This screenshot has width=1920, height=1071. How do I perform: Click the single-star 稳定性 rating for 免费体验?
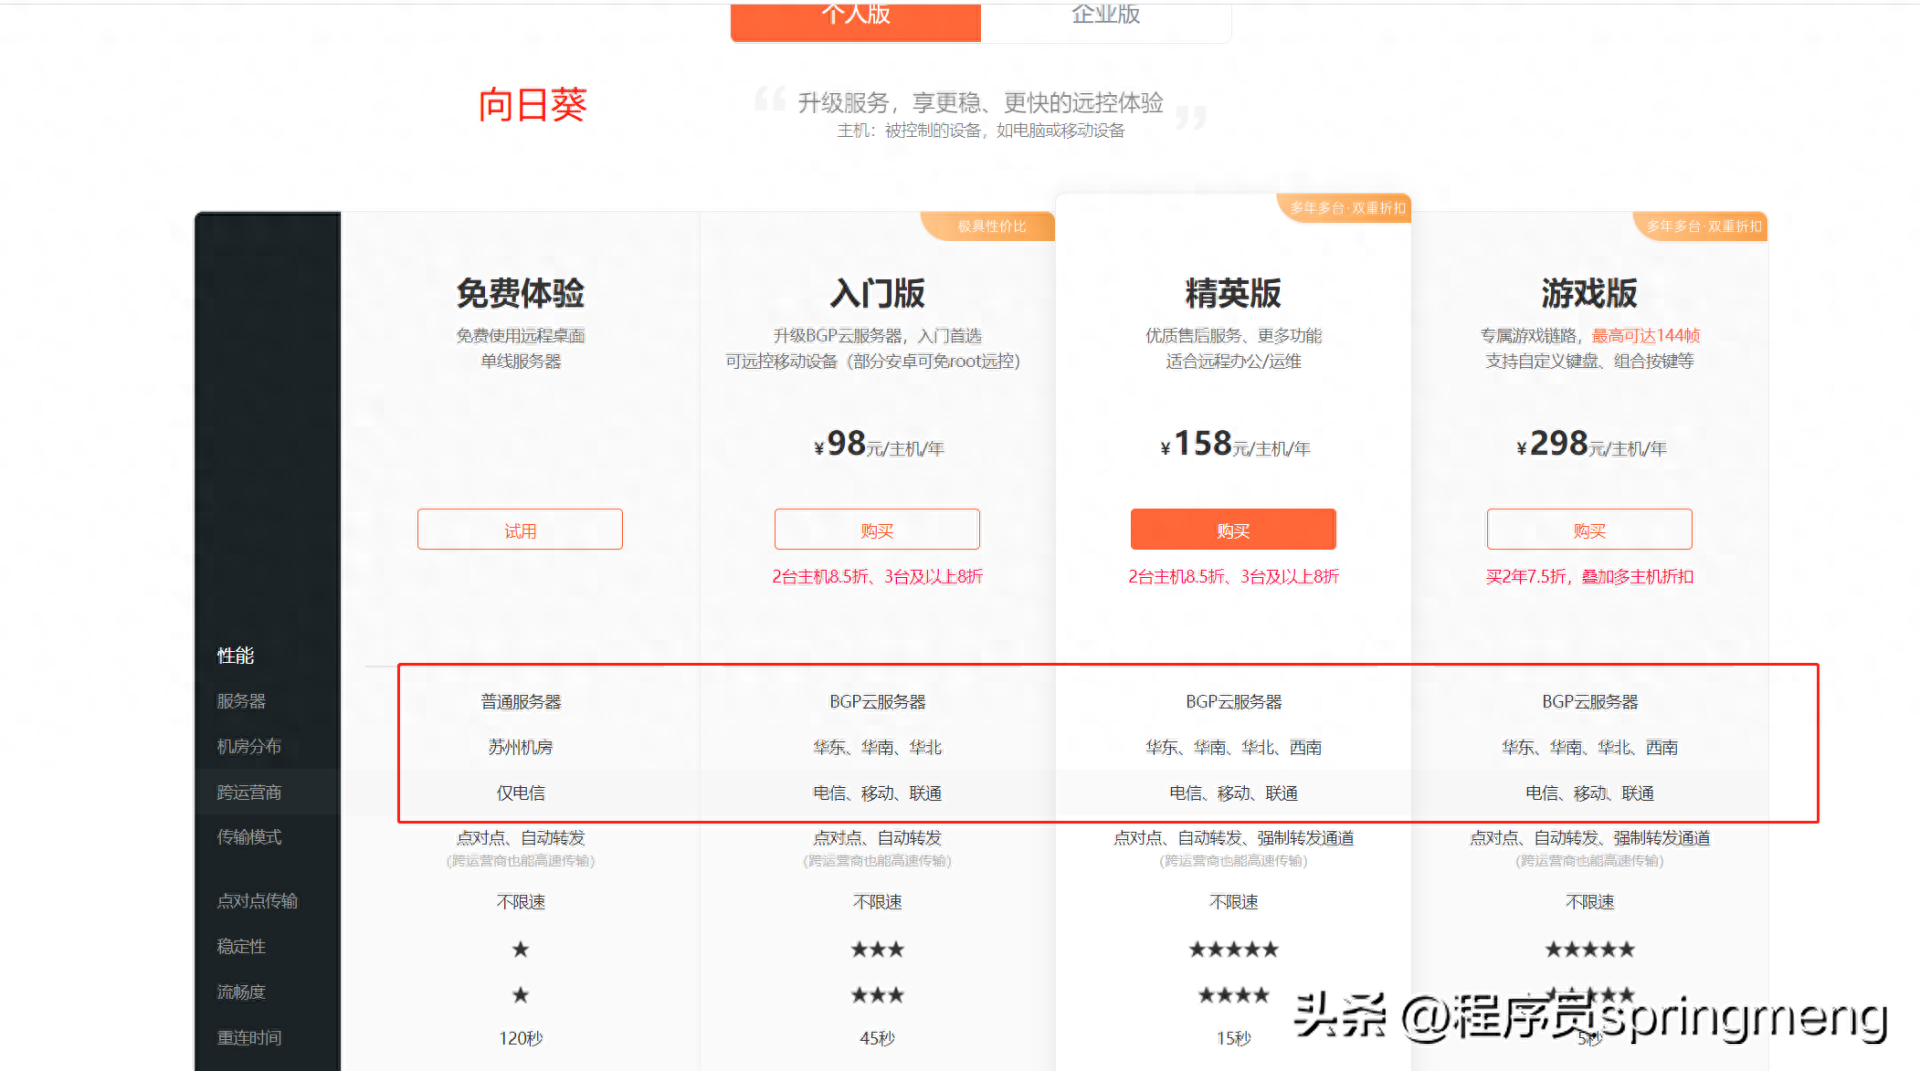point(520,949)
